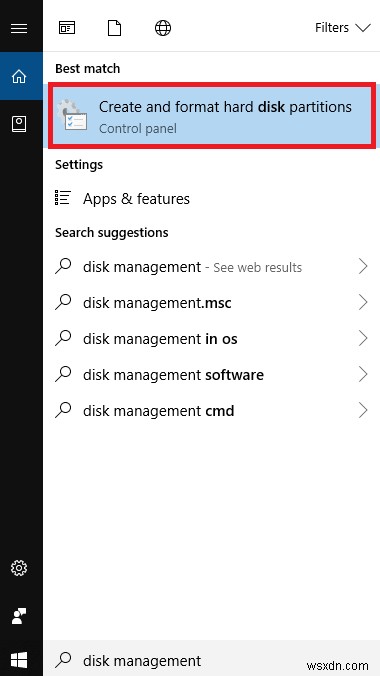Click search icon beside disk management in os
The width and height of the screenshot is (380, 676).
[x=63, y=338]
